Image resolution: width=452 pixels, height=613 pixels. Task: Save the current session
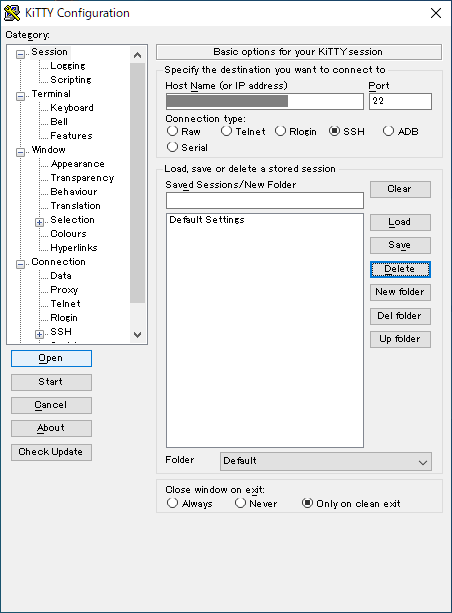tap(400, 245)
